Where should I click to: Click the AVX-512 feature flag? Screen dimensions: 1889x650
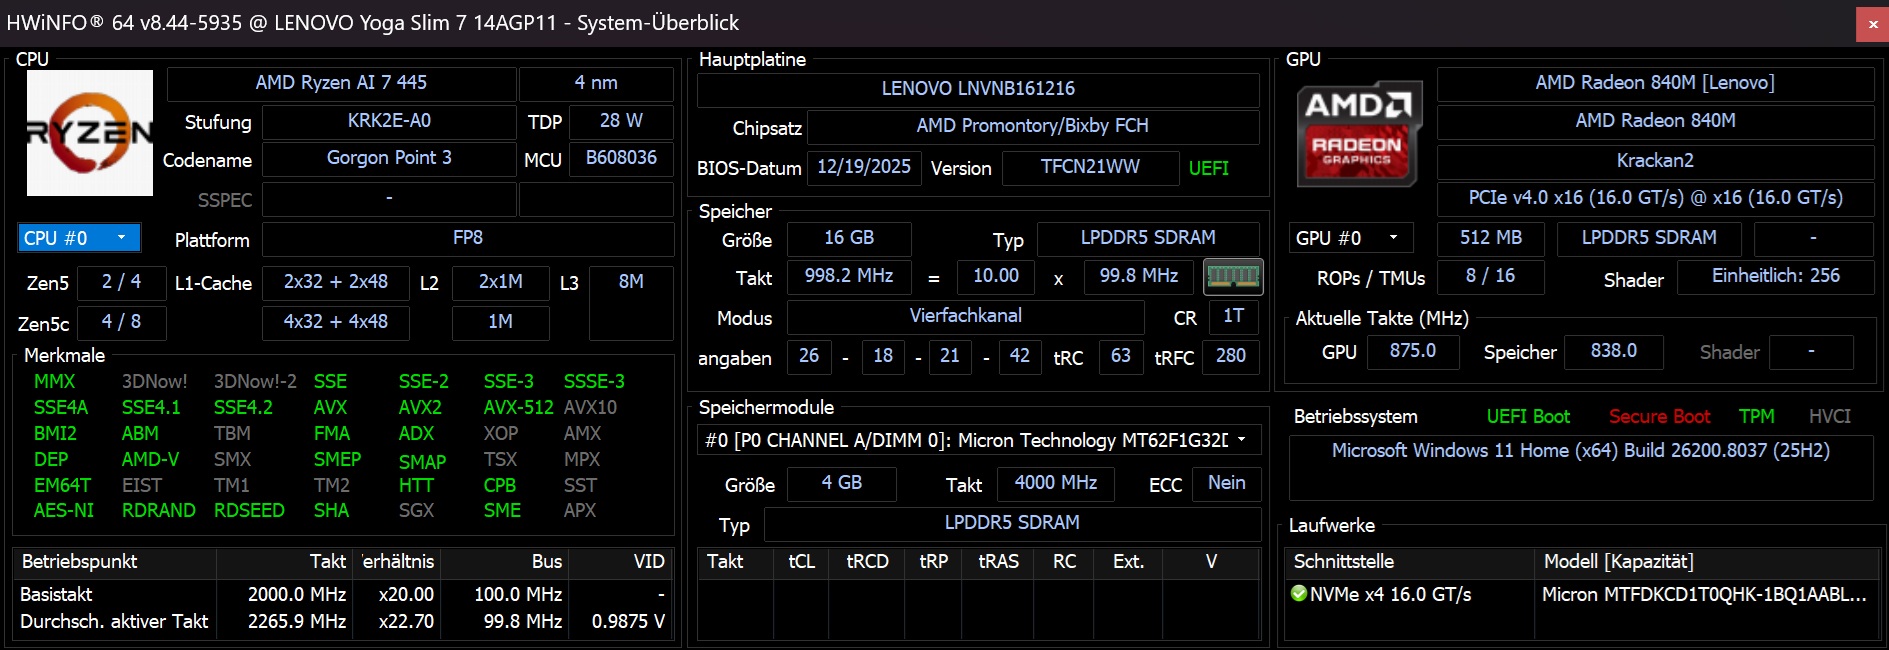pos(518,408)
